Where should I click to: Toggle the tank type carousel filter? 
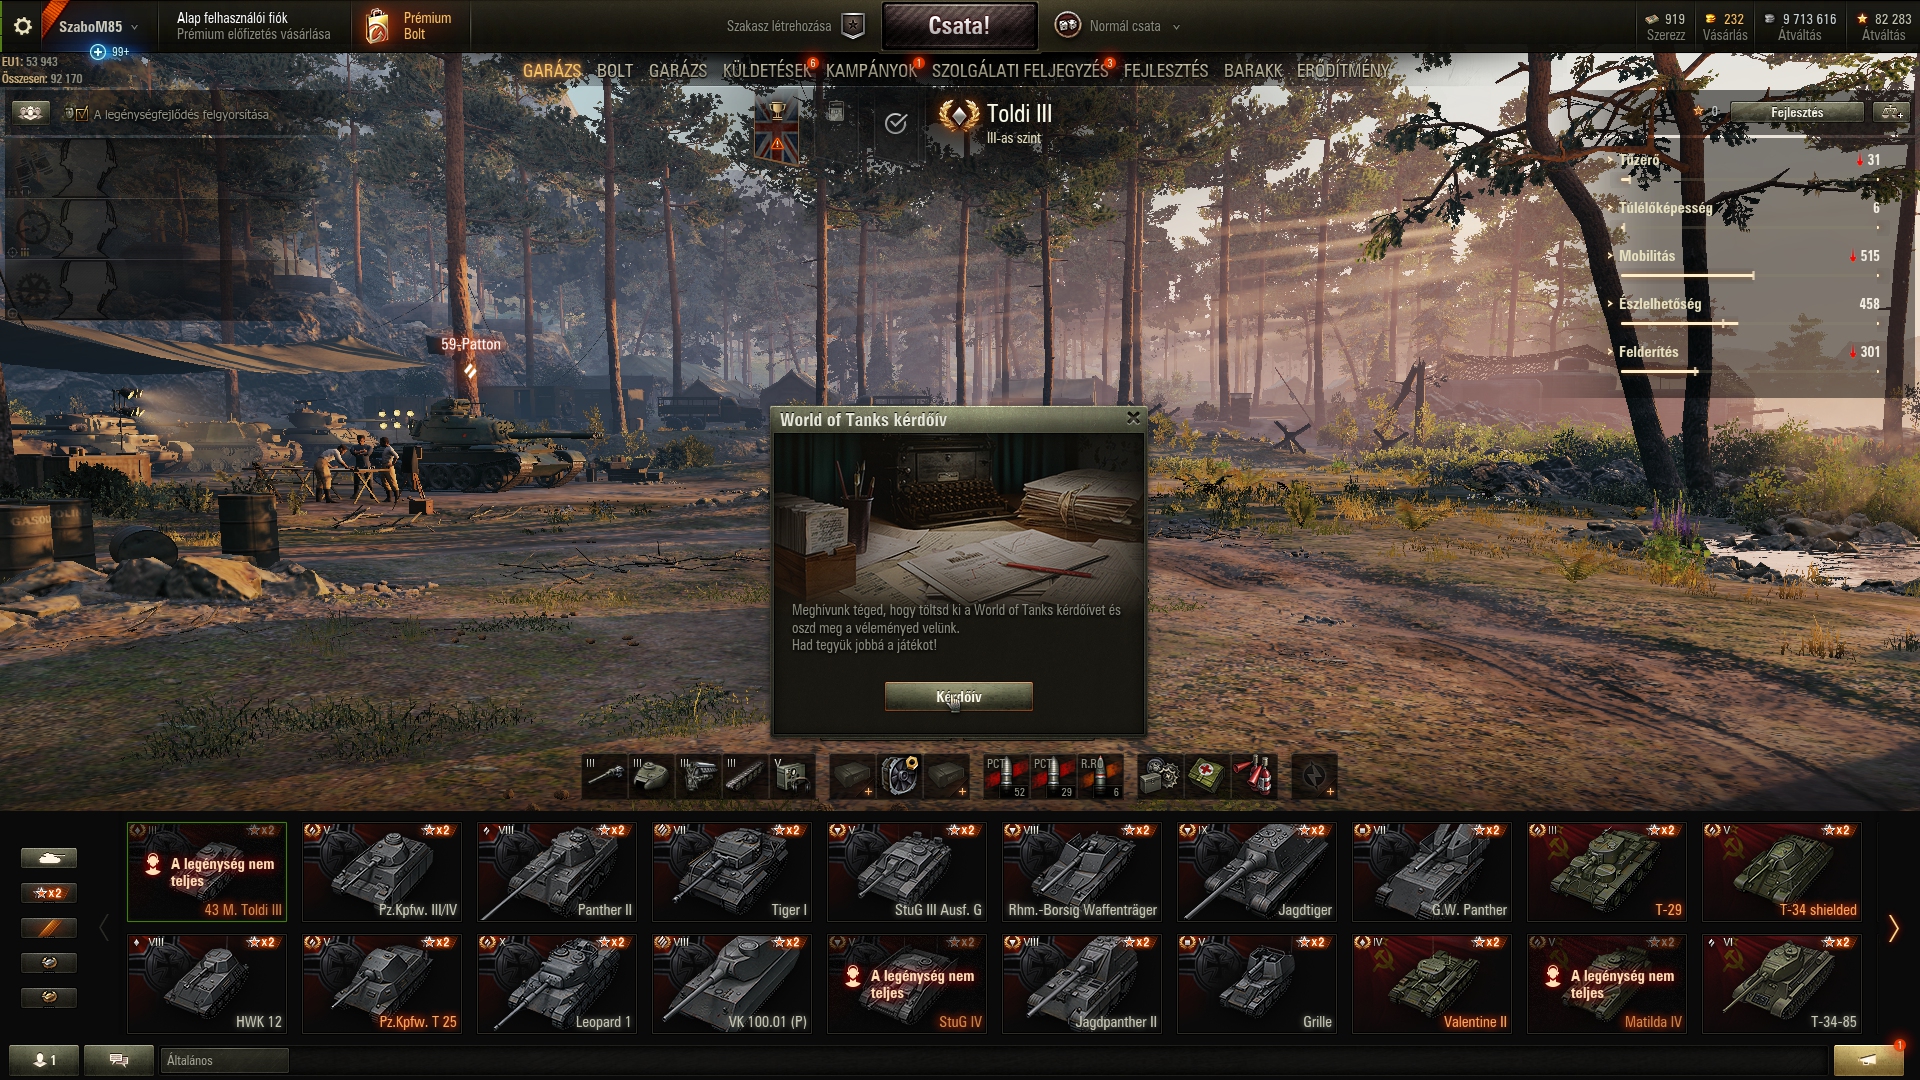pos(49,858)
